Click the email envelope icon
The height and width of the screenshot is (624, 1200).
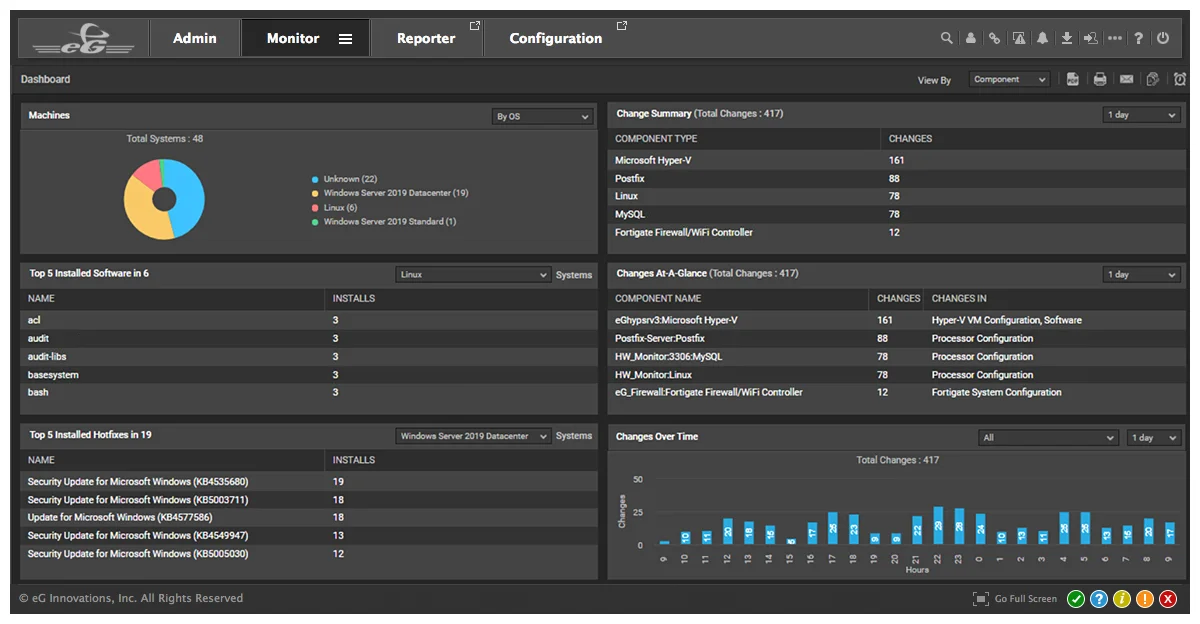click(1126, 79)
